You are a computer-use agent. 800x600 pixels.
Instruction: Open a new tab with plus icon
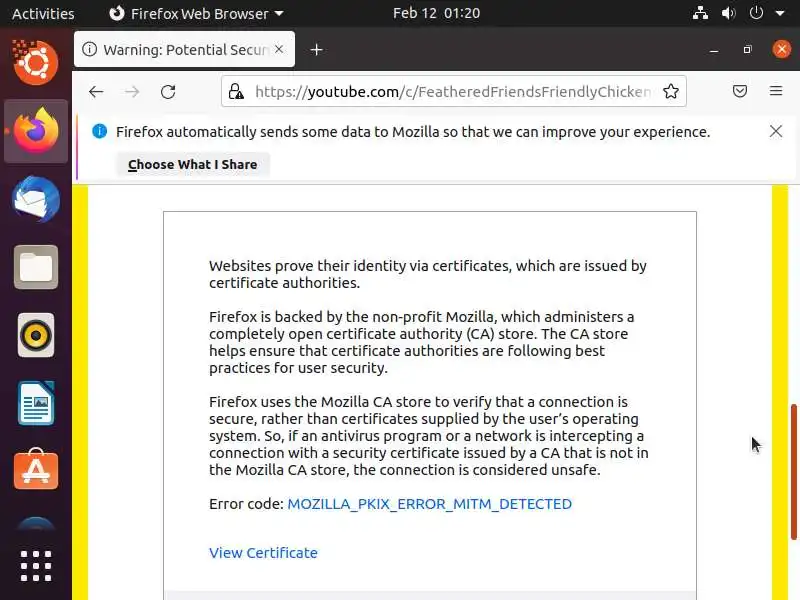click(317, 49)
